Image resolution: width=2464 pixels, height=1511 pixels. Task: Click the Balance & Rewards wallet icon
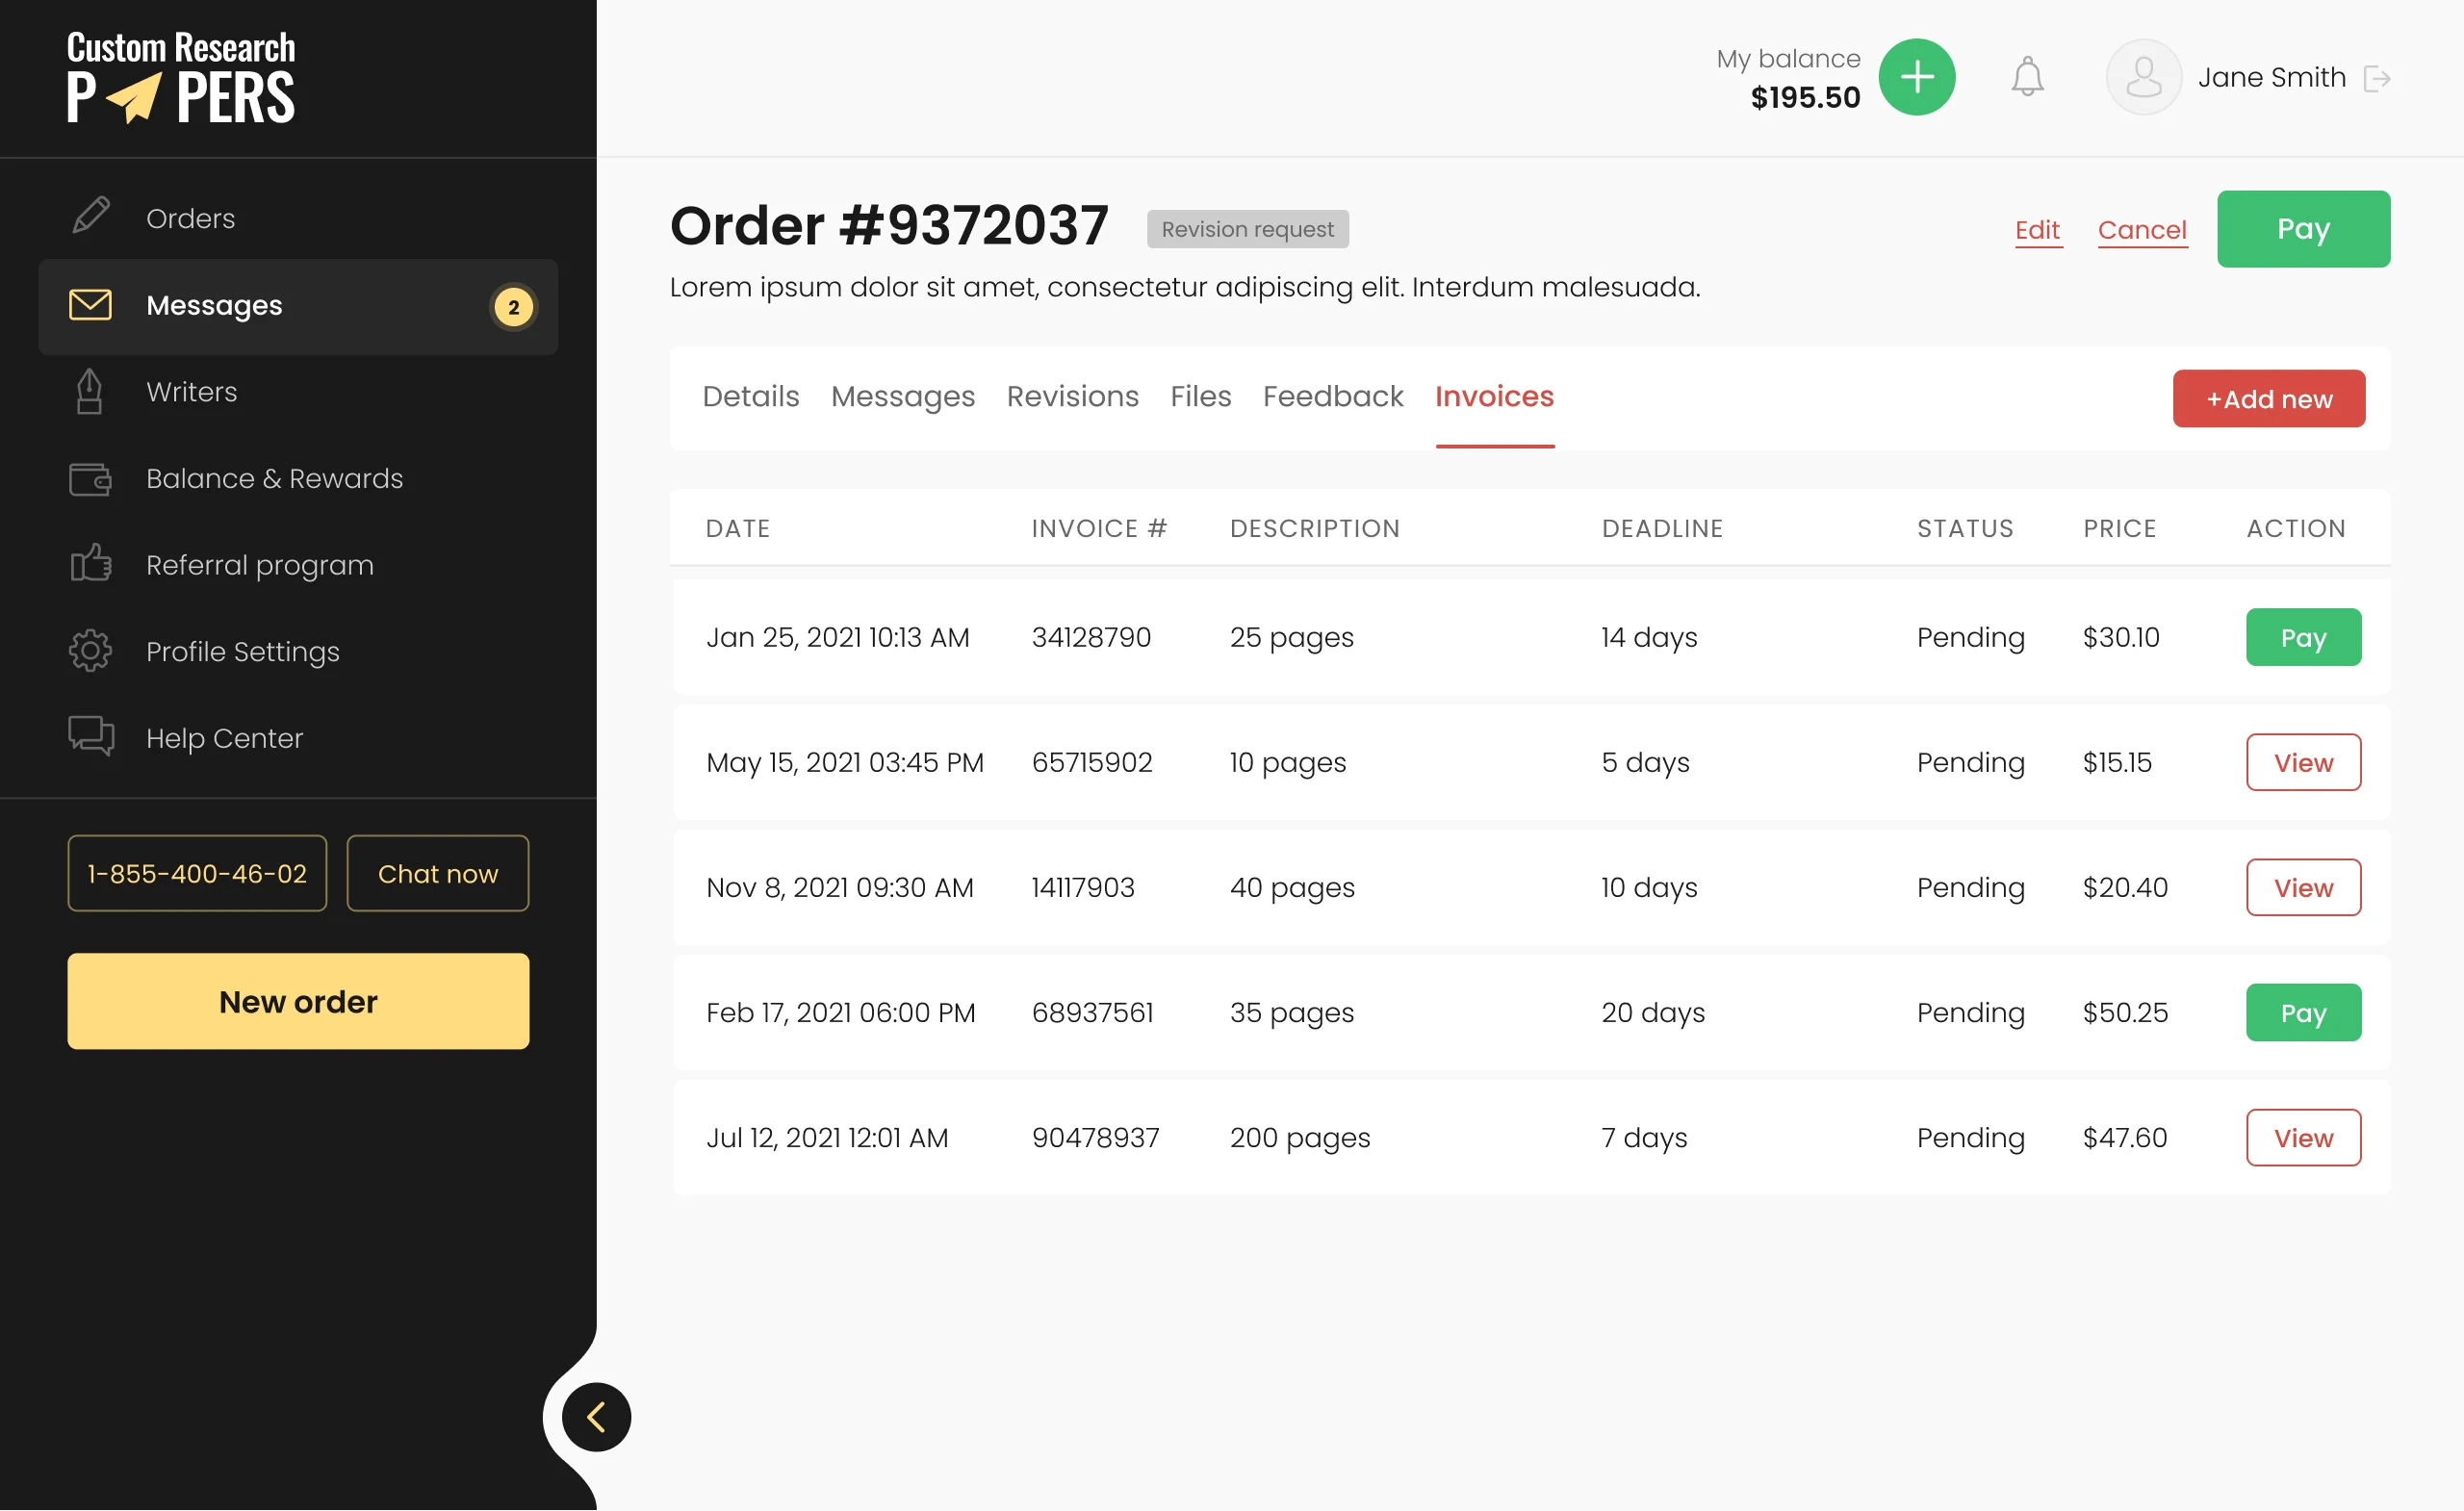click(x=90, y=479)
